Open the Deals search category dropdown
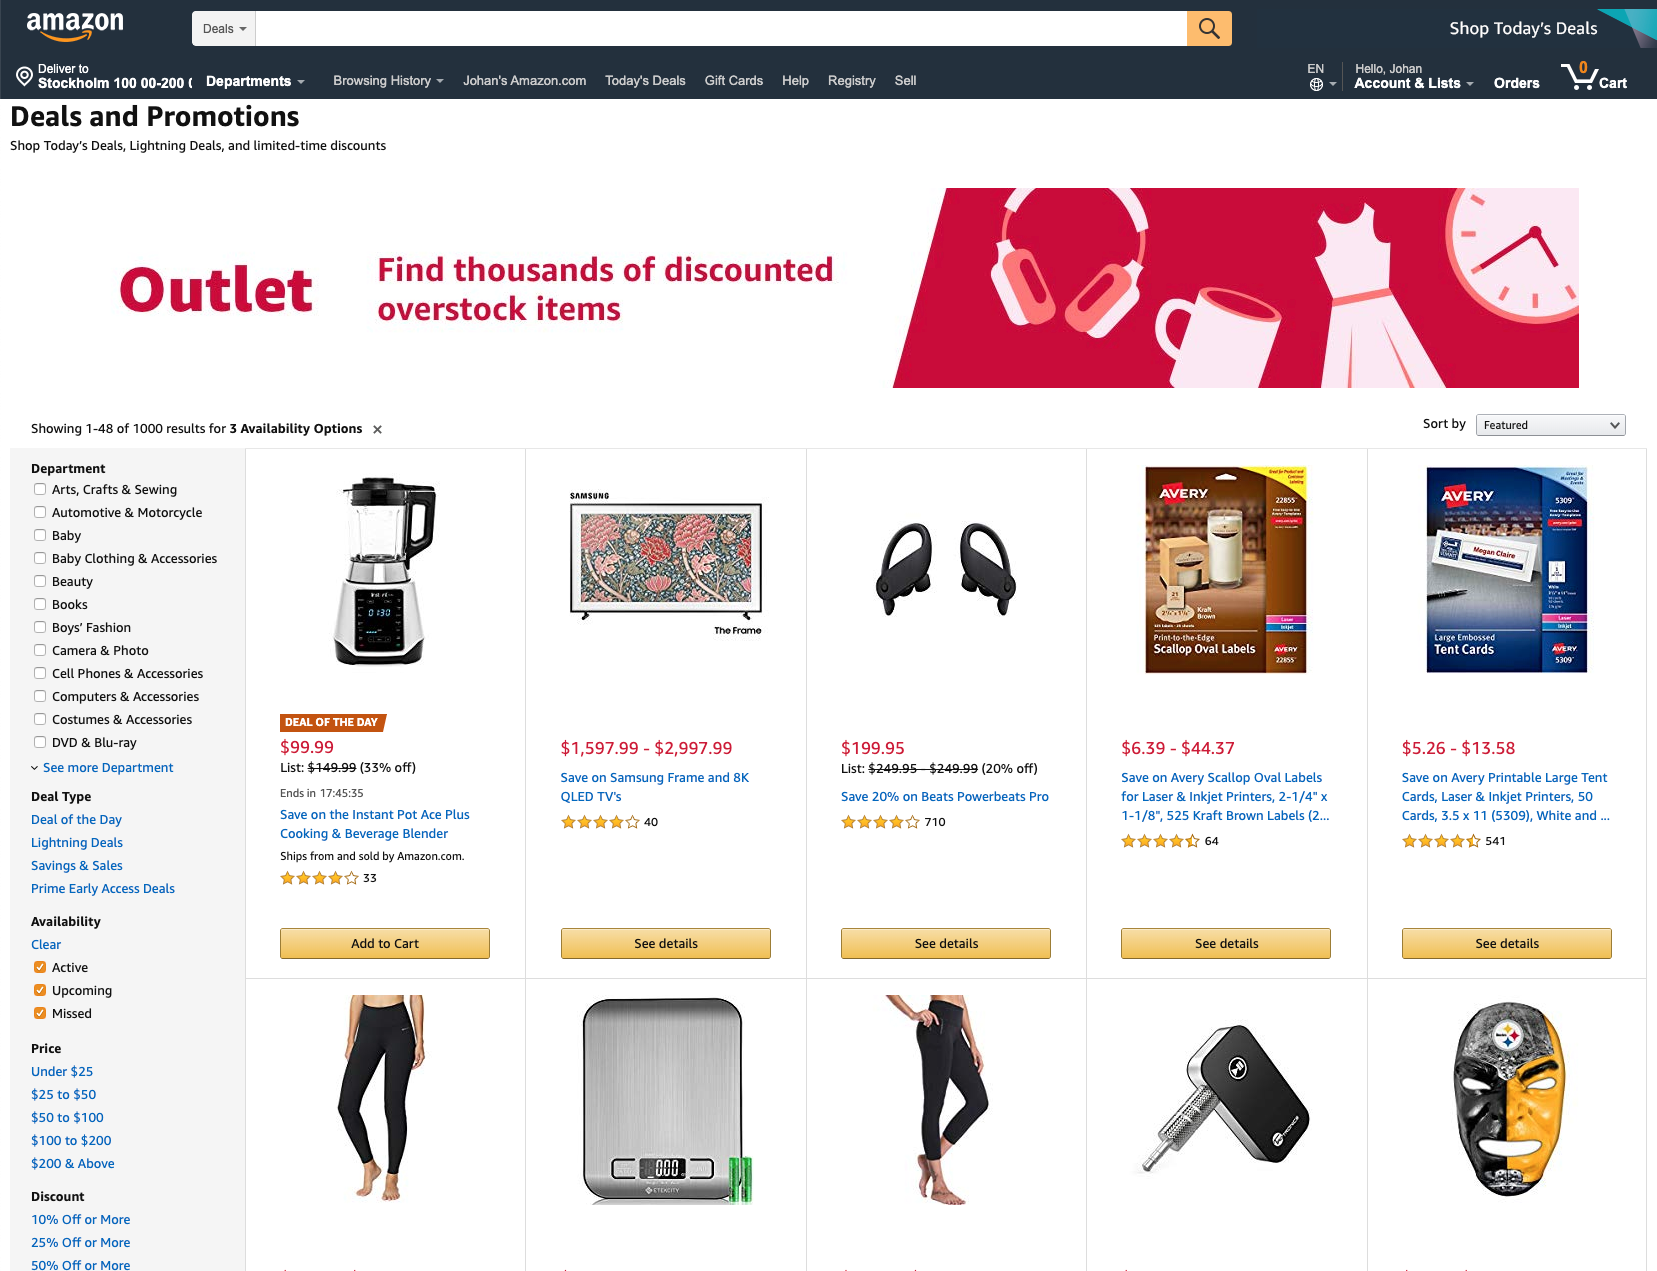 click(224, 29)
